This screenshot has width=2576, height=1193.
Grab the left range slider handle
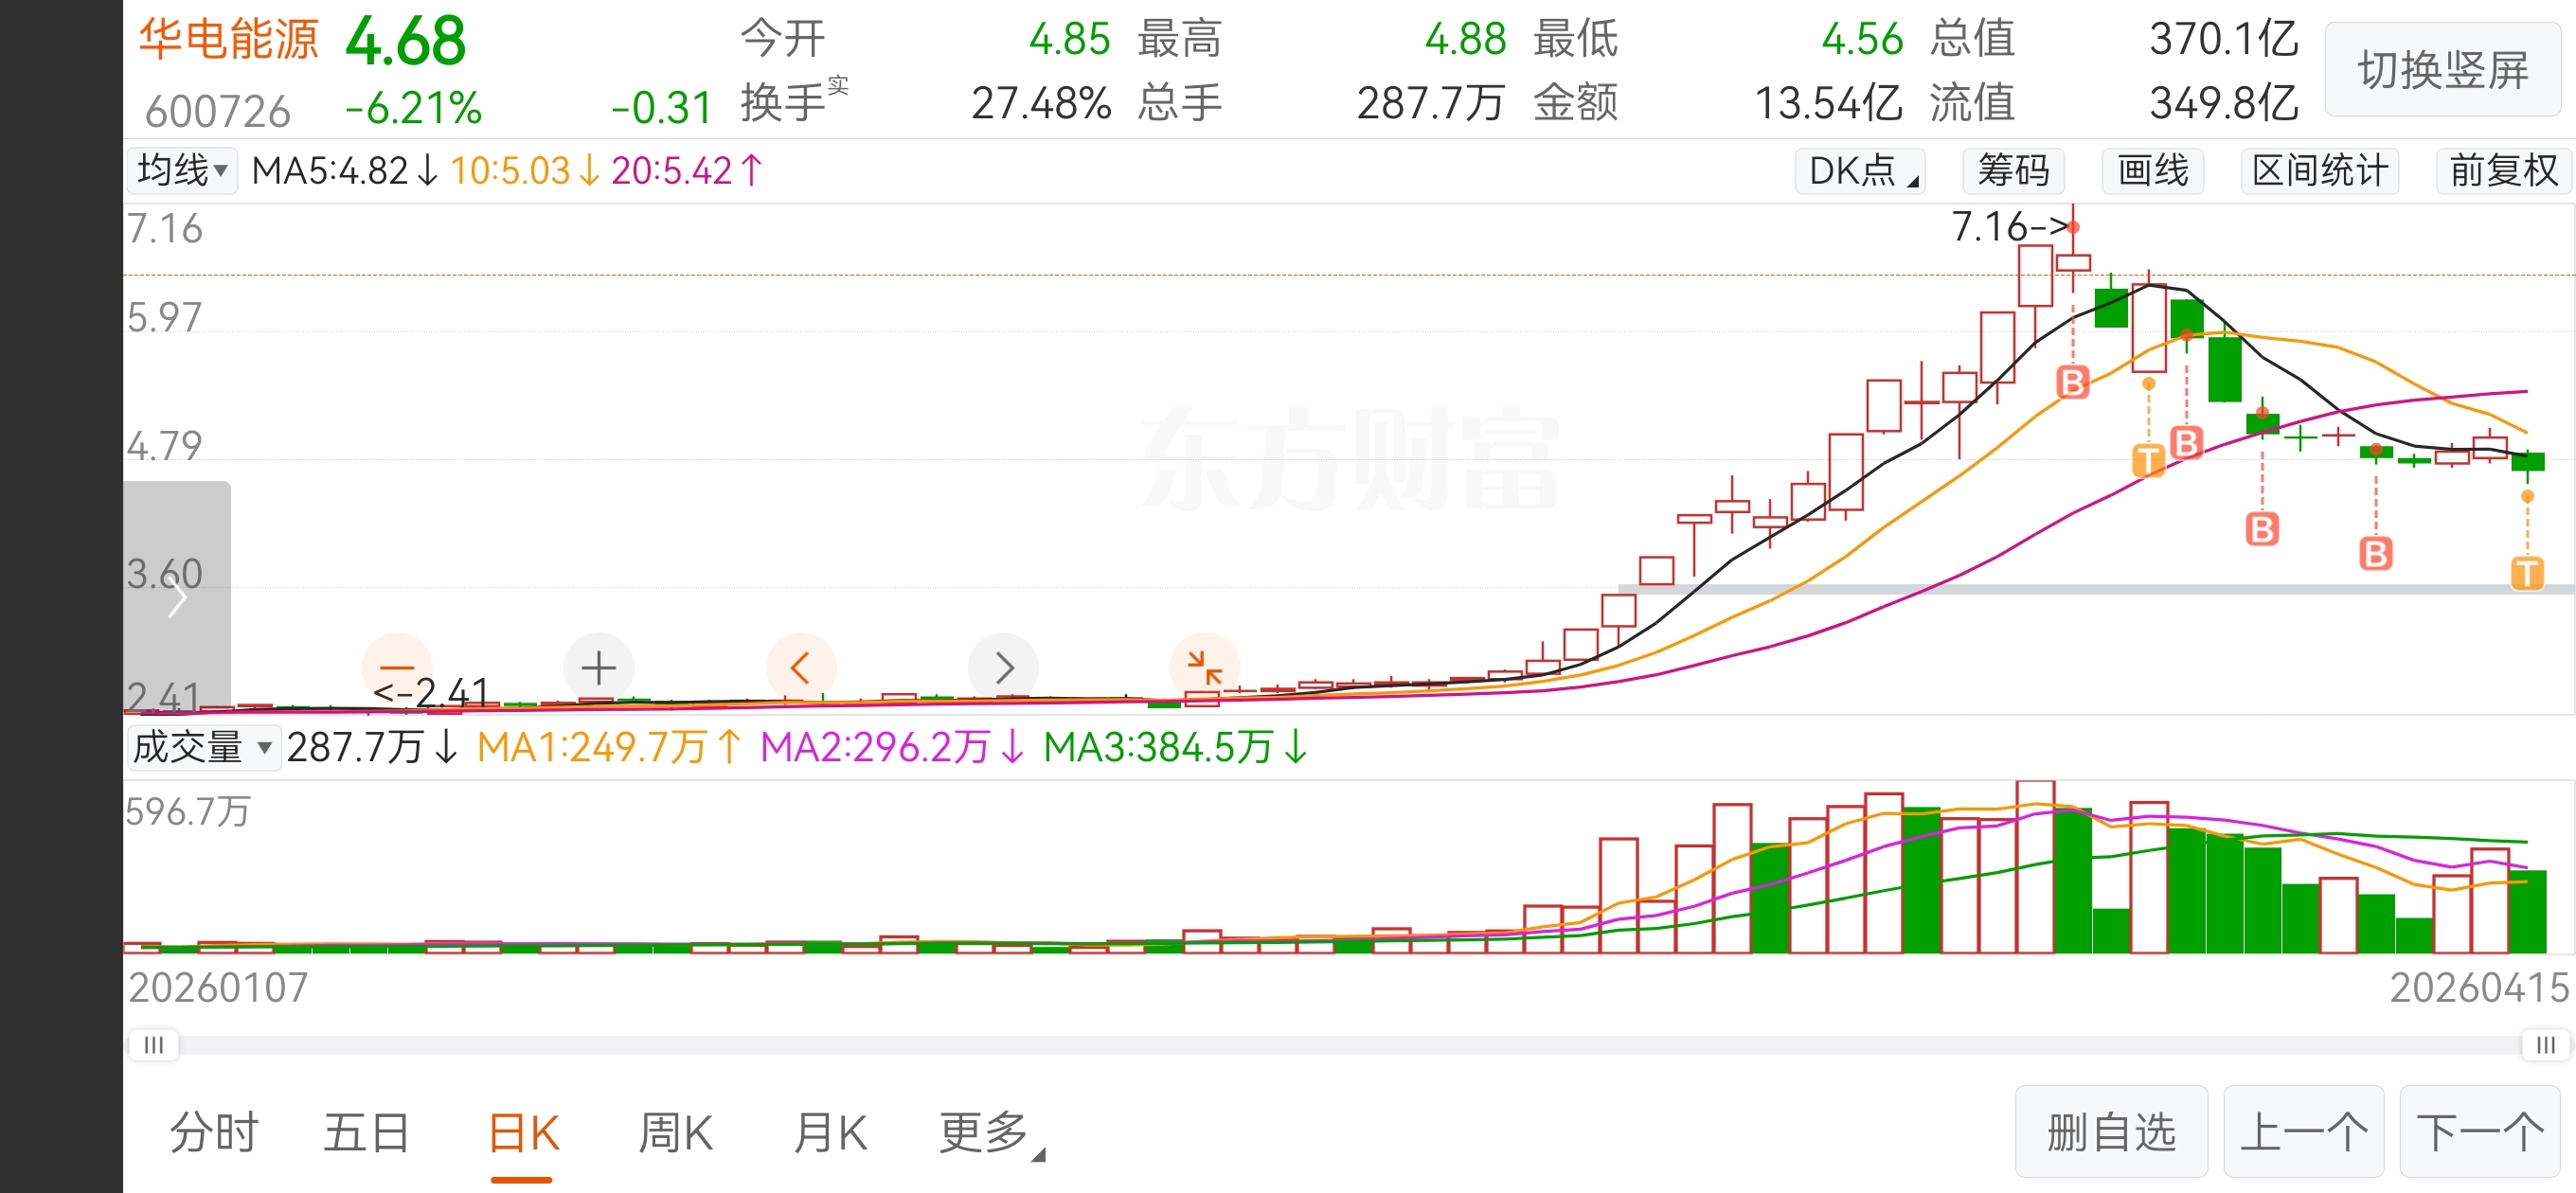pyautogui.click(x=154, y=1045)
